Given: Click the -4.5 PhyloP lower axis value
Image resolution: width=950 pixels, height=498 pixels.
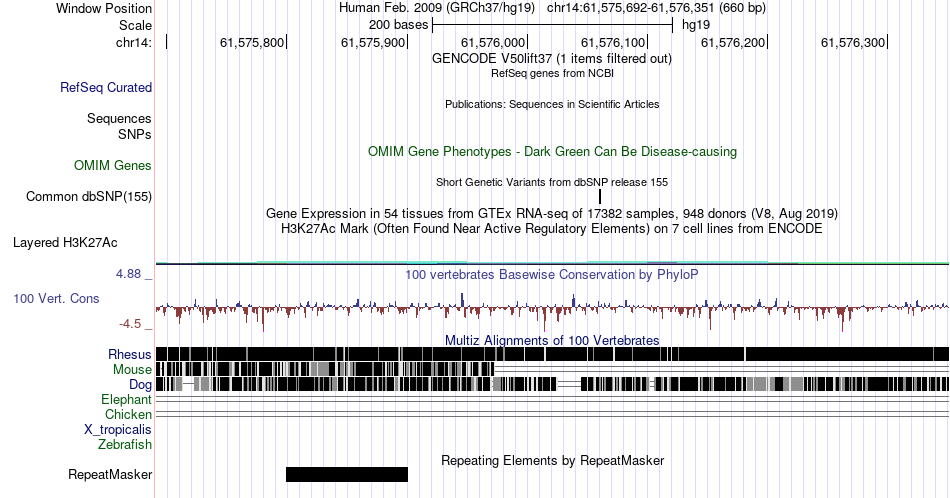Looking at the screenshot, I should coord(130,324).
